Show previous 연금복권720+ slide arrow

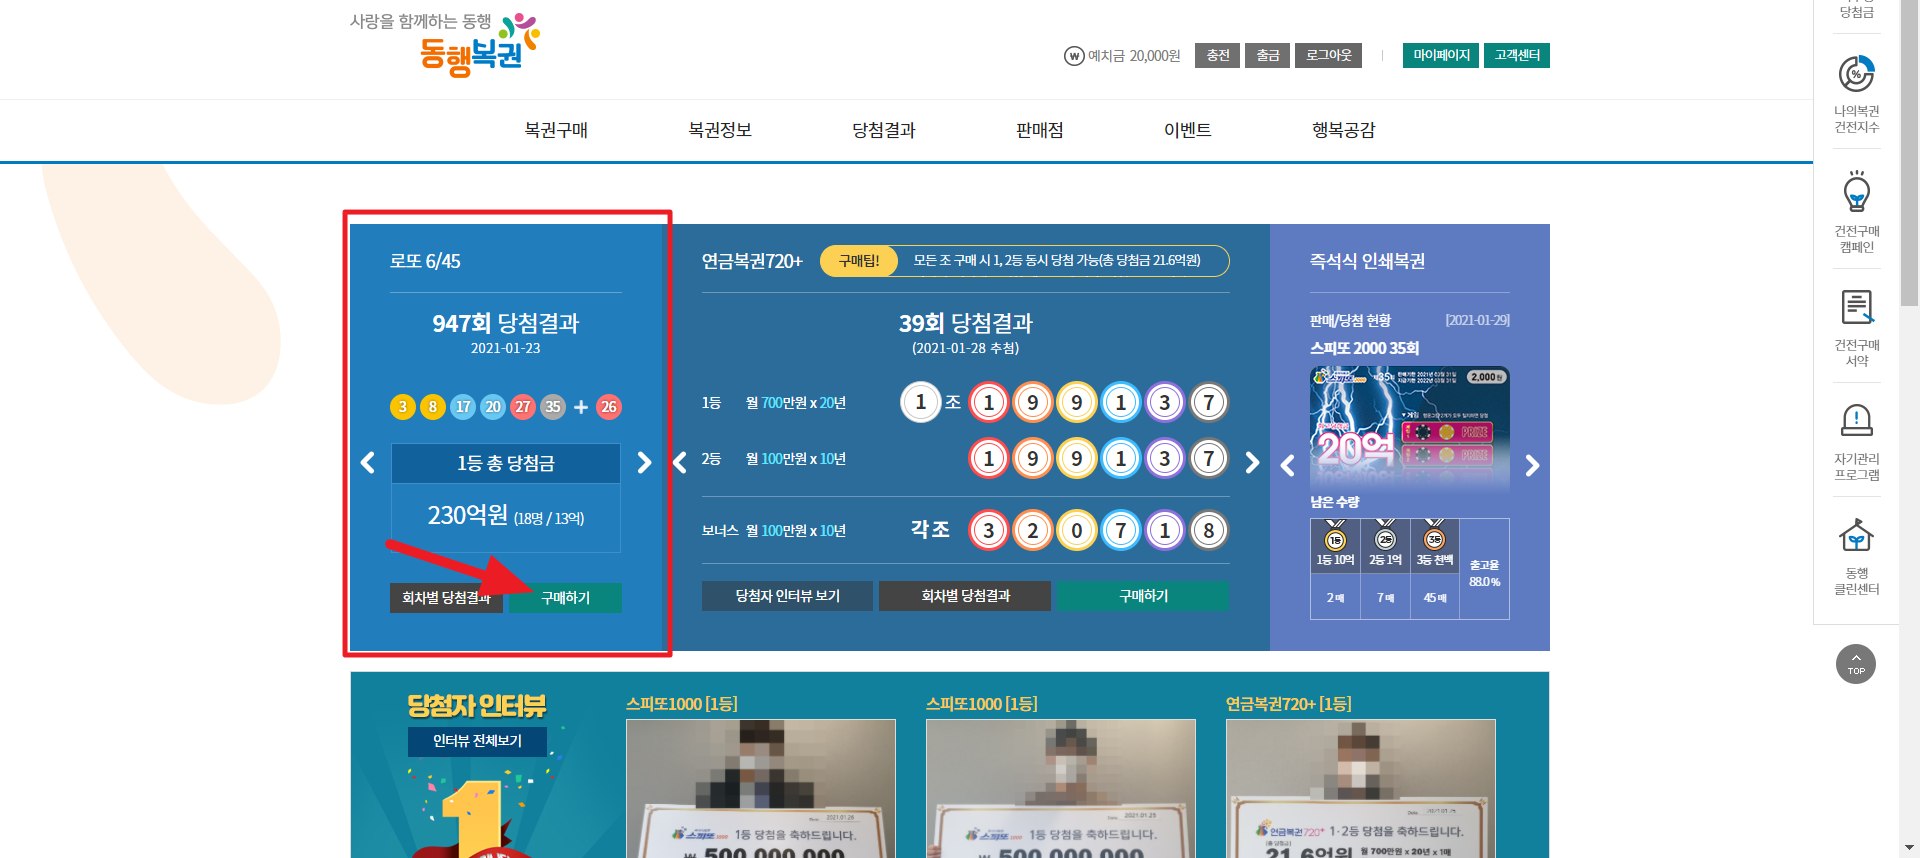pyautogui.click(x=680, y=462)
